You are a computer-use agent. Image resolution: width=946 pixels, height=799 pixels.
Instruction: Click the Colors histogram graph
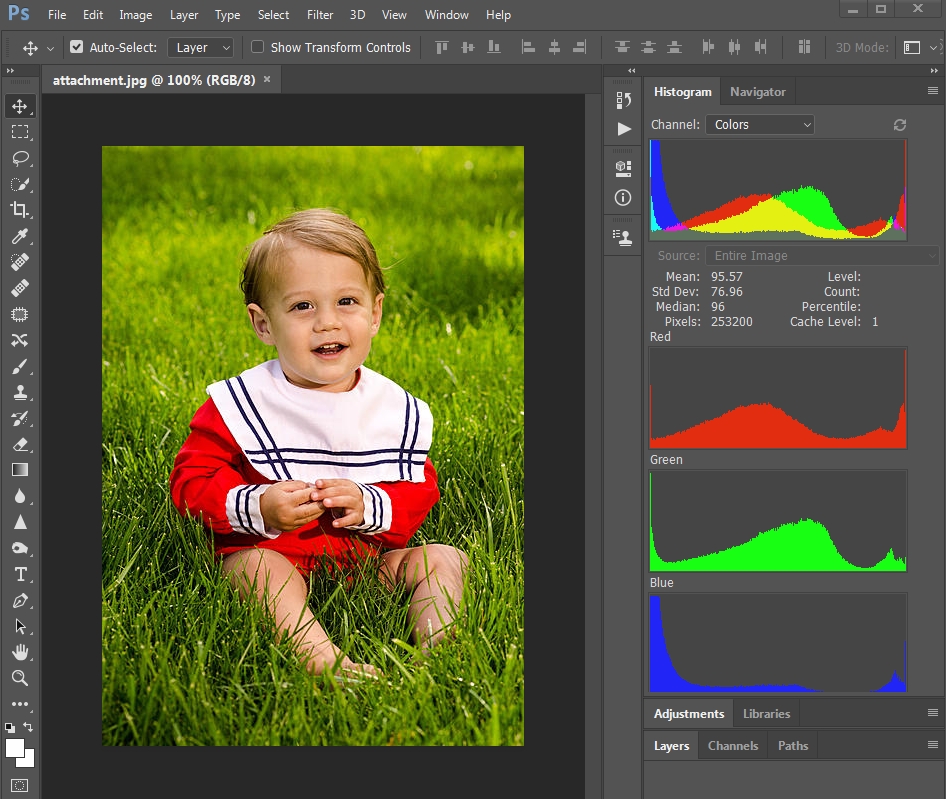[778, 190]
